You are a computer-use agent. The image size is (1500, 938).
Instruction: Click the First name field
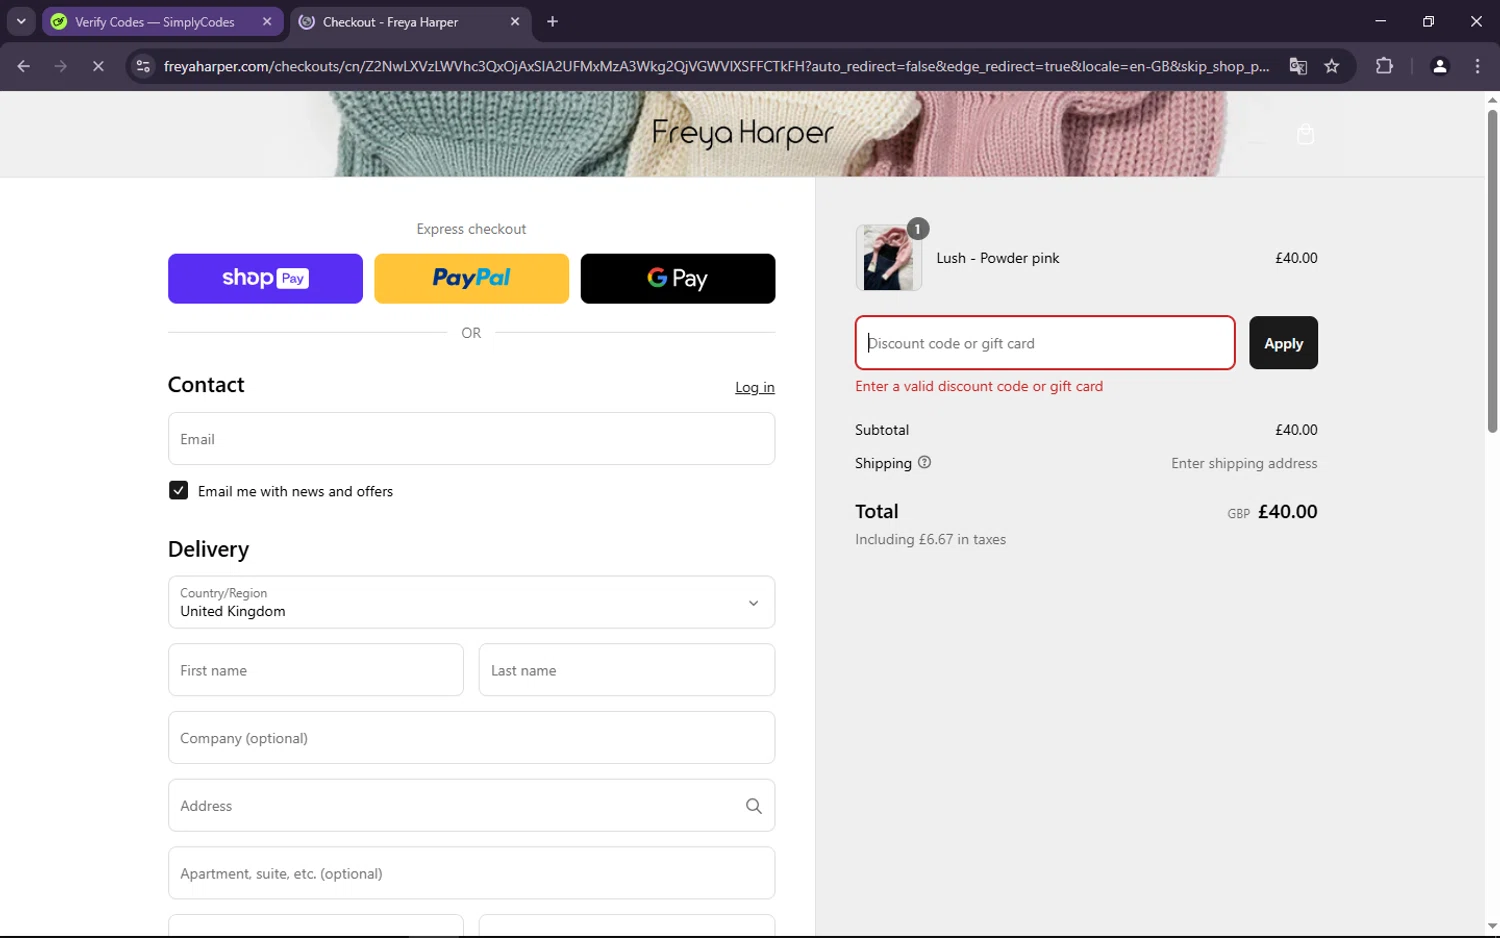tap(315, 670)
